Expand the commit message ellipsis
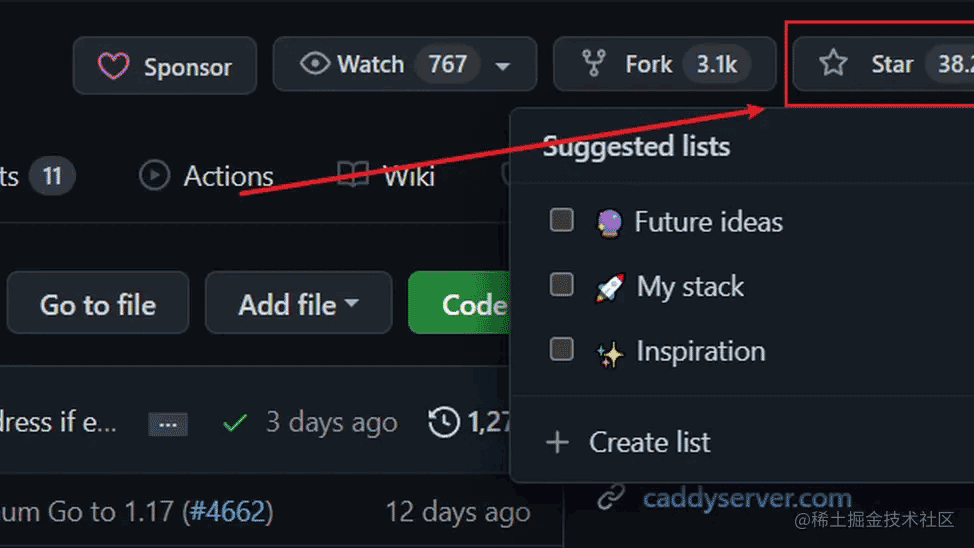The image size is (974, 548). 168,424
